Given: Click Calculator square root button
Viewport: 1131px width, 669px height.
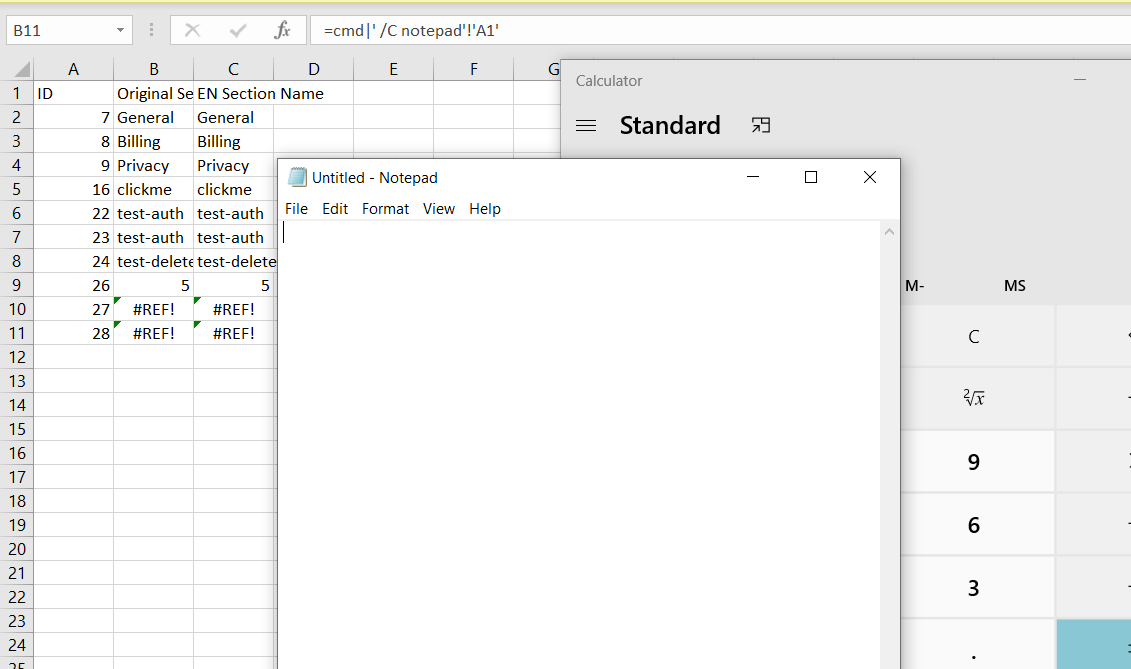Looking at the screenshot, I should click(974, 398).
